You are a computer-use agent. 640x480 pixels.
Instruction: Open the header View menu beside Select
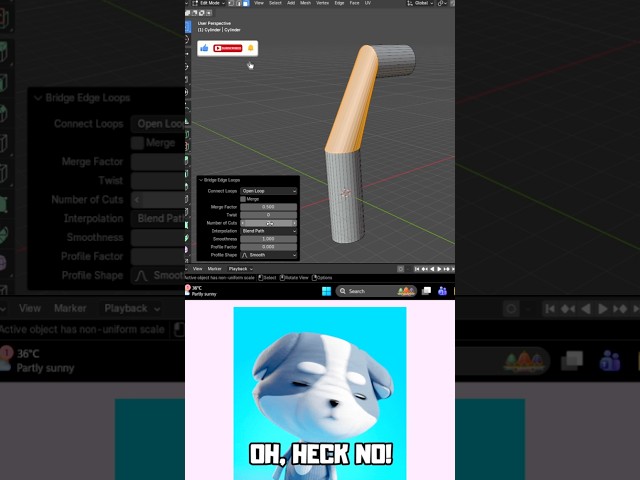pos(259,3)
